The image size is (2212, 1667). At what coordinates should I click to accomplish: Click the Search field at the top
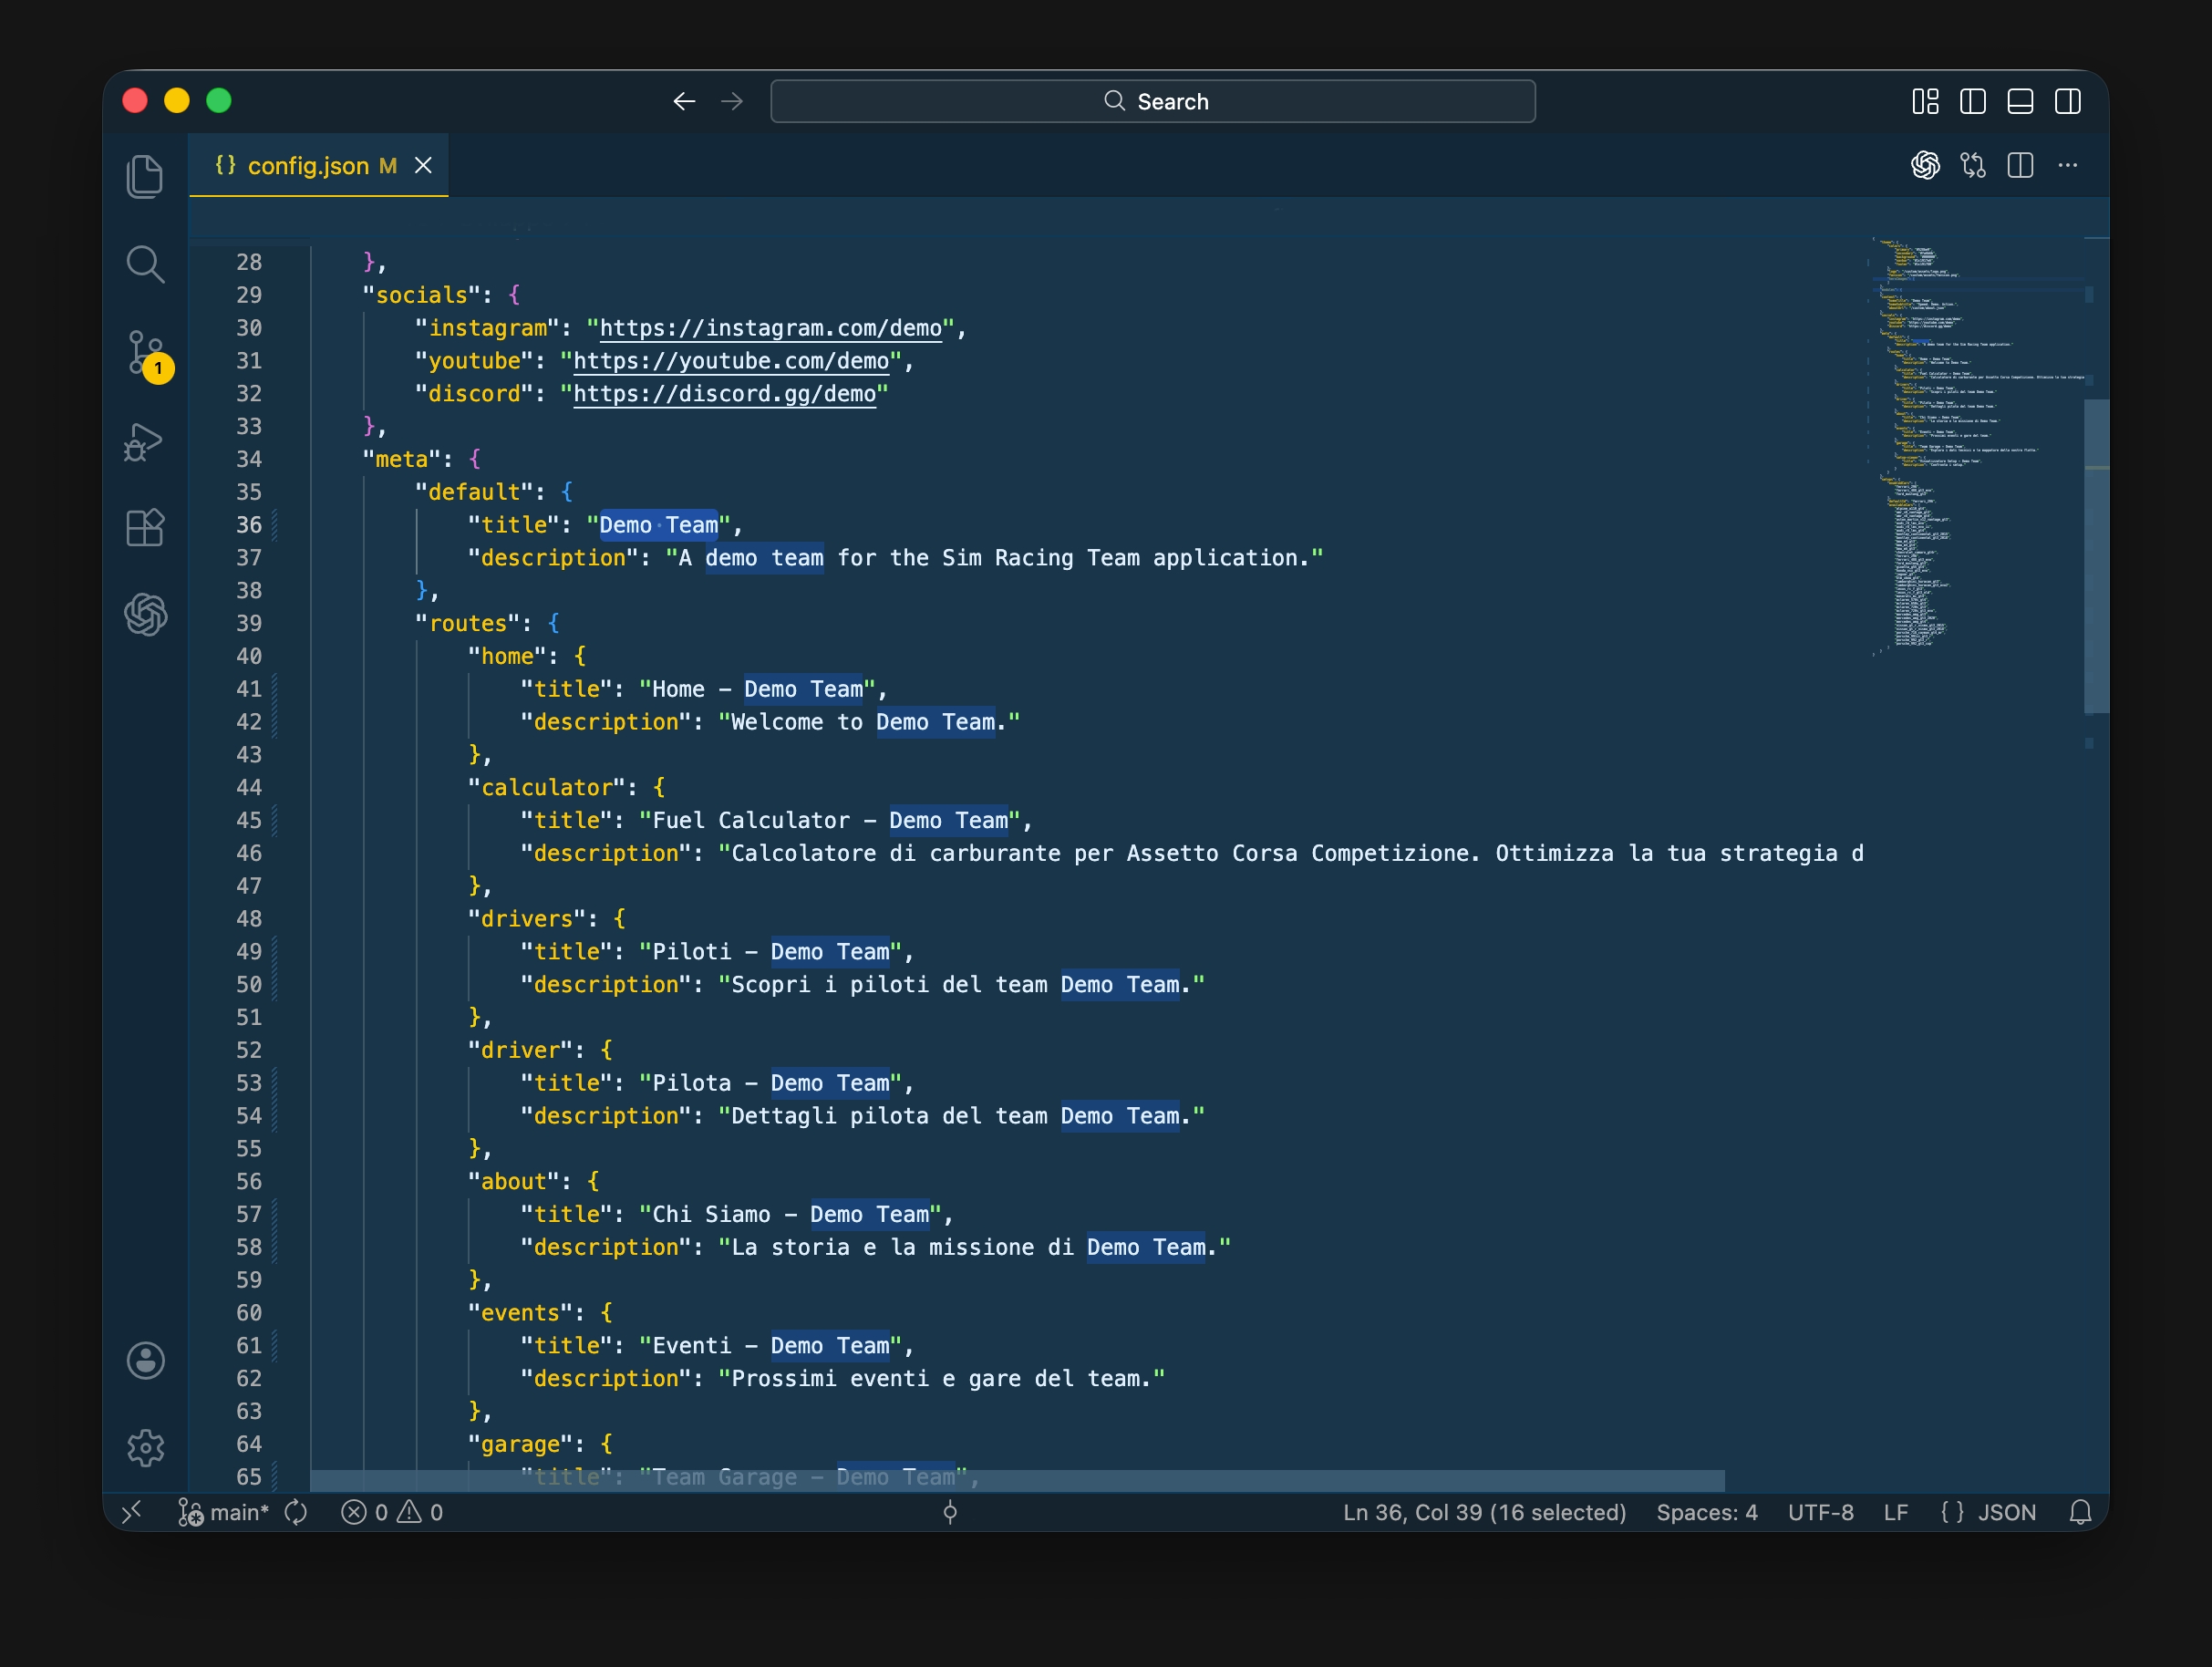[1152, 101]
